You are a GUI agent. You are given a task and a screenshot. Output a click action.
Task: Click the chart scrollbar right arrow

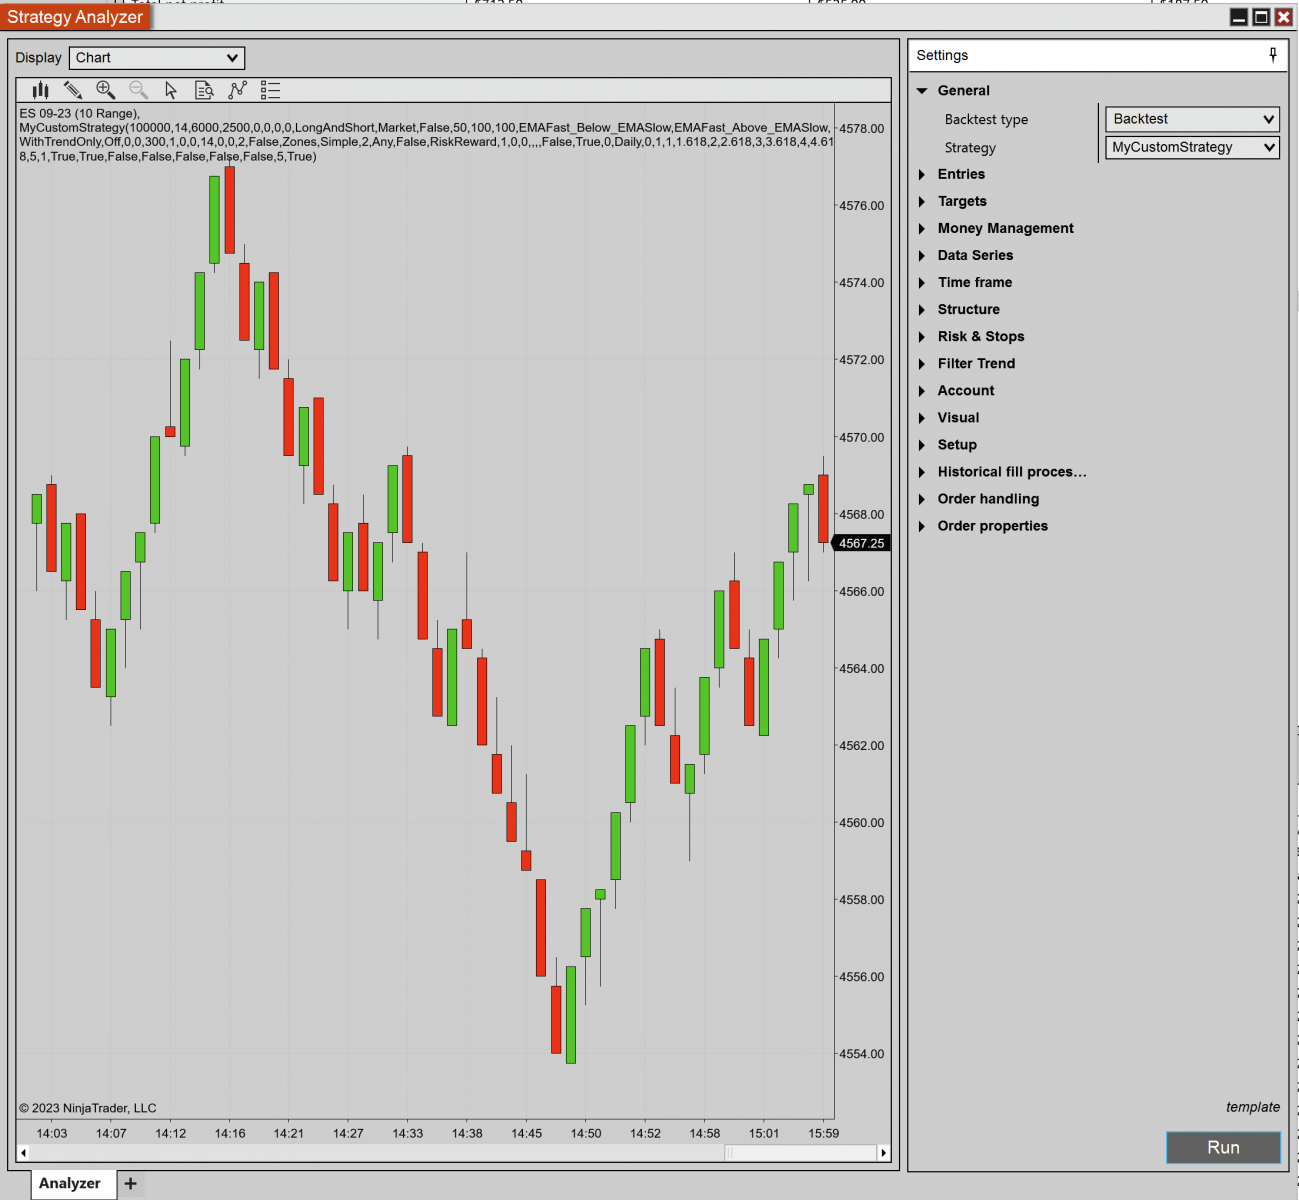(883, 1153)
